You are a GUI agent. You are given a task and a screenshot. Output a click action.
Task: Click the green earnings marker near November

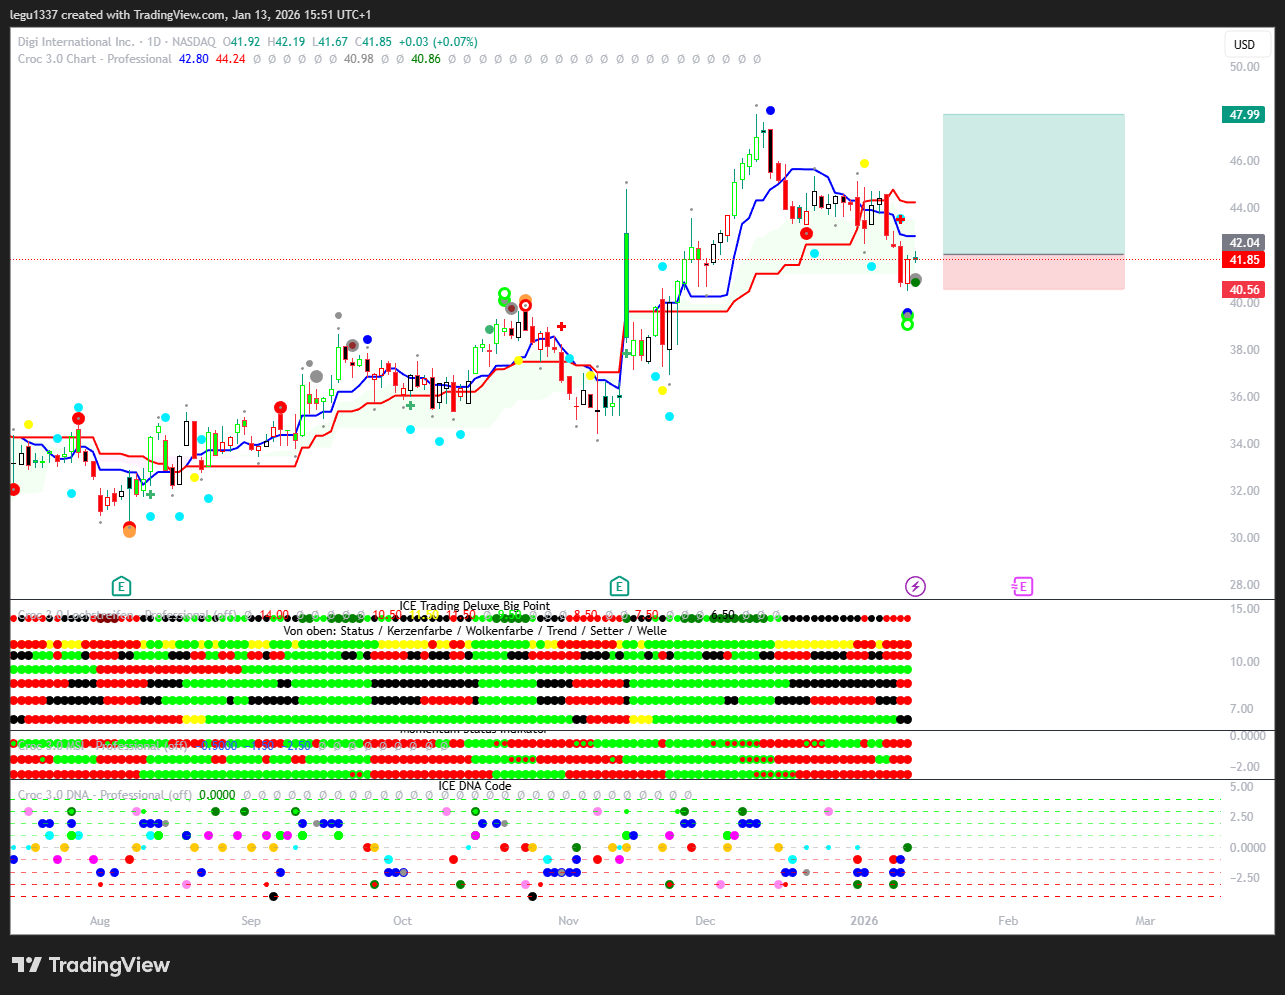click(x=619, y=586)
